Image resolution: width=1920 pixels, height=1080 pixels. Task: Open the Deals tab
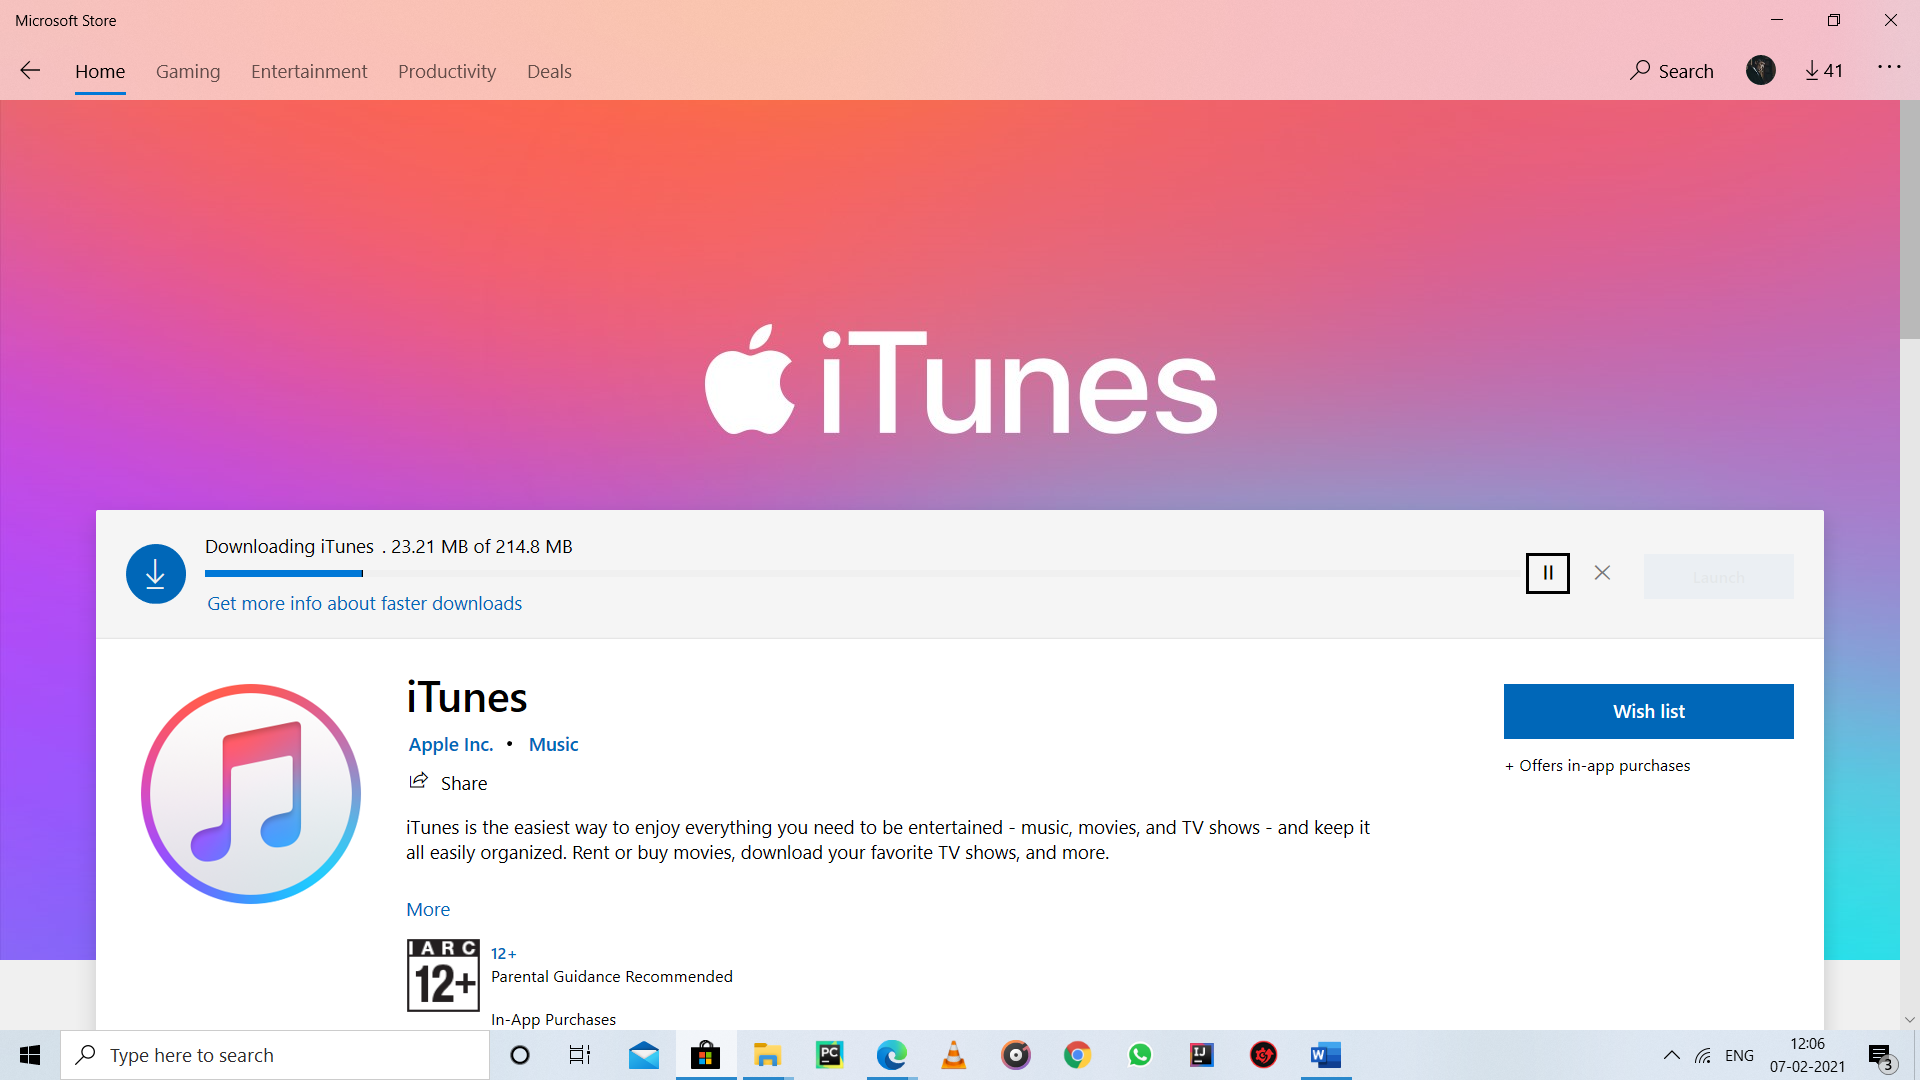point(549,71)
